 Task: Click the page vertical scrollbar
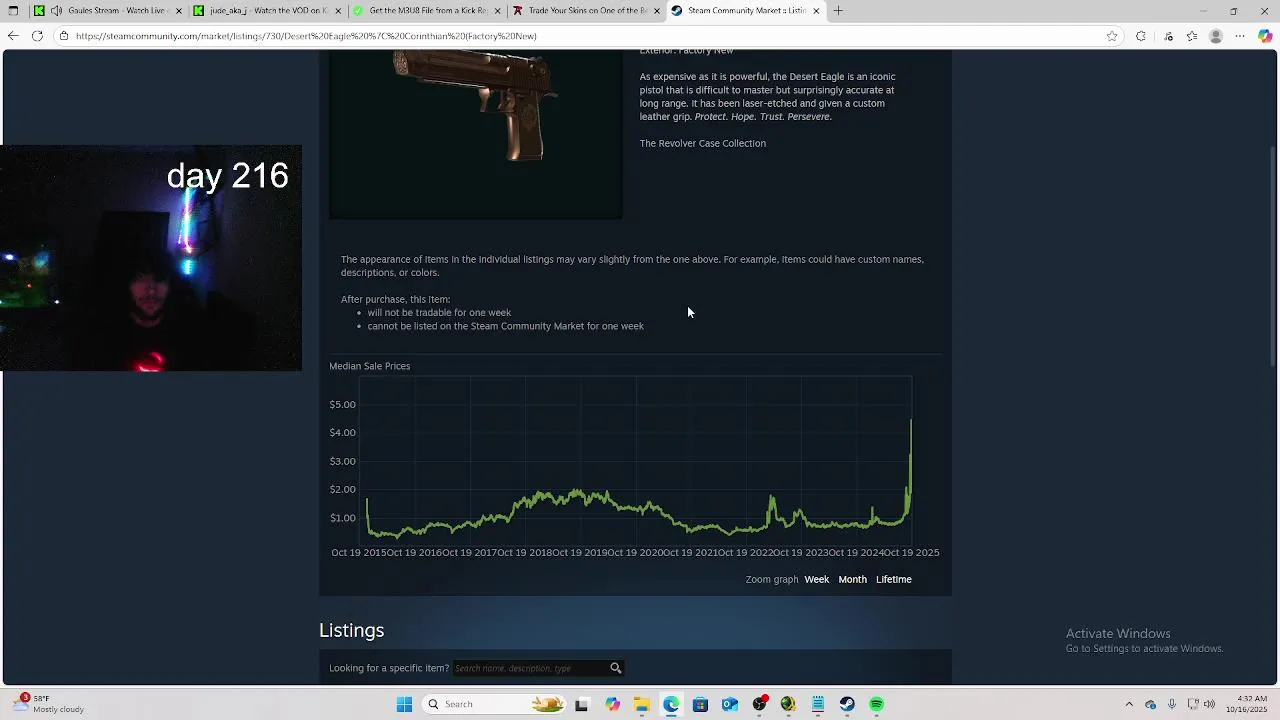[1273, 255]
